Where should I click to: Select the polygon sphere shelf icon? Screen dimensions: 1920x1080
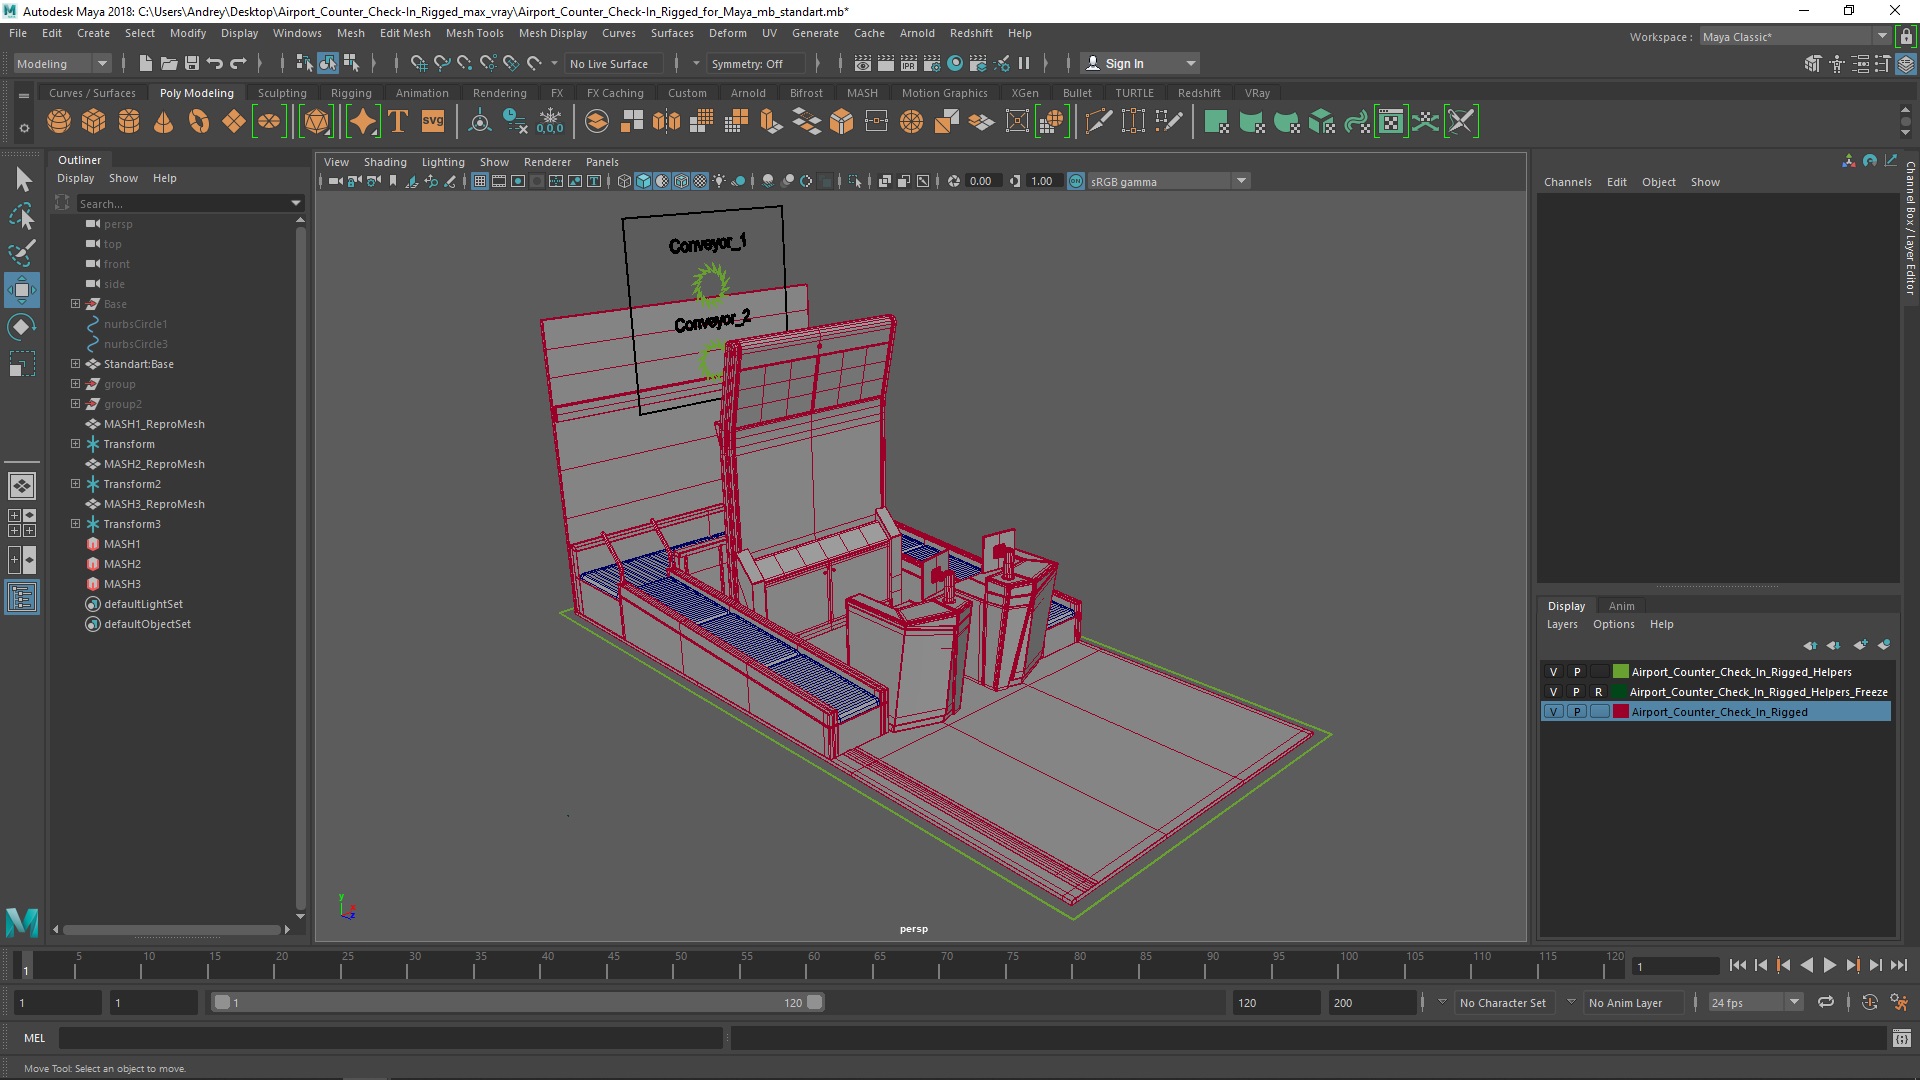point(59,122)
